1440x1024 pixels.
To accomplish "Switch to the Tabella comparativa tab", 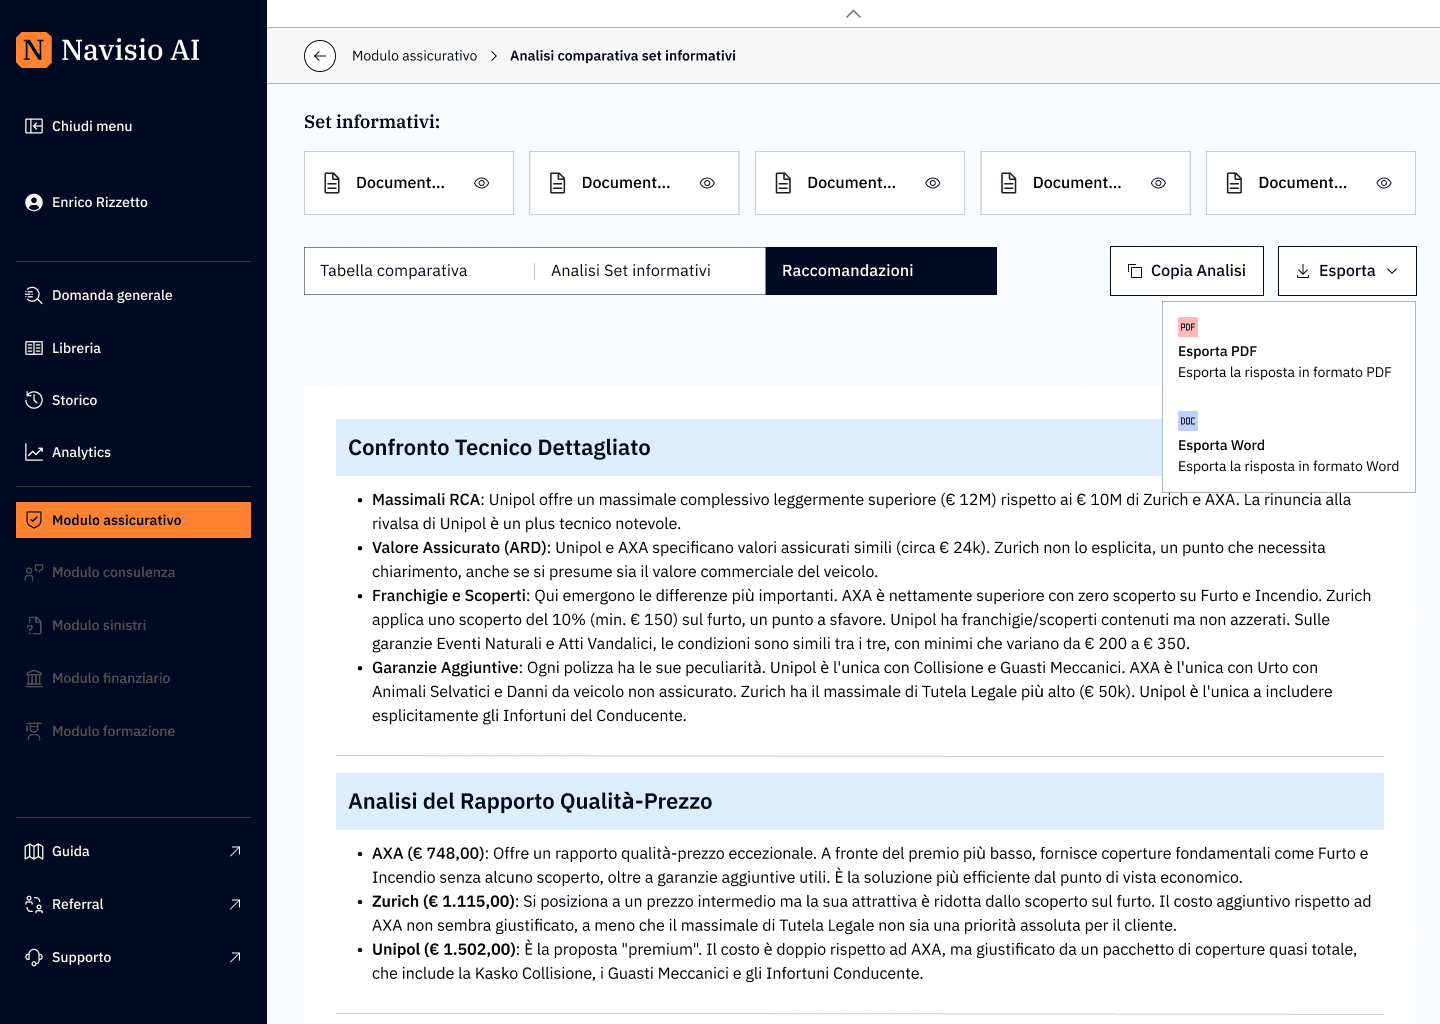I will (x=394, y=271).
